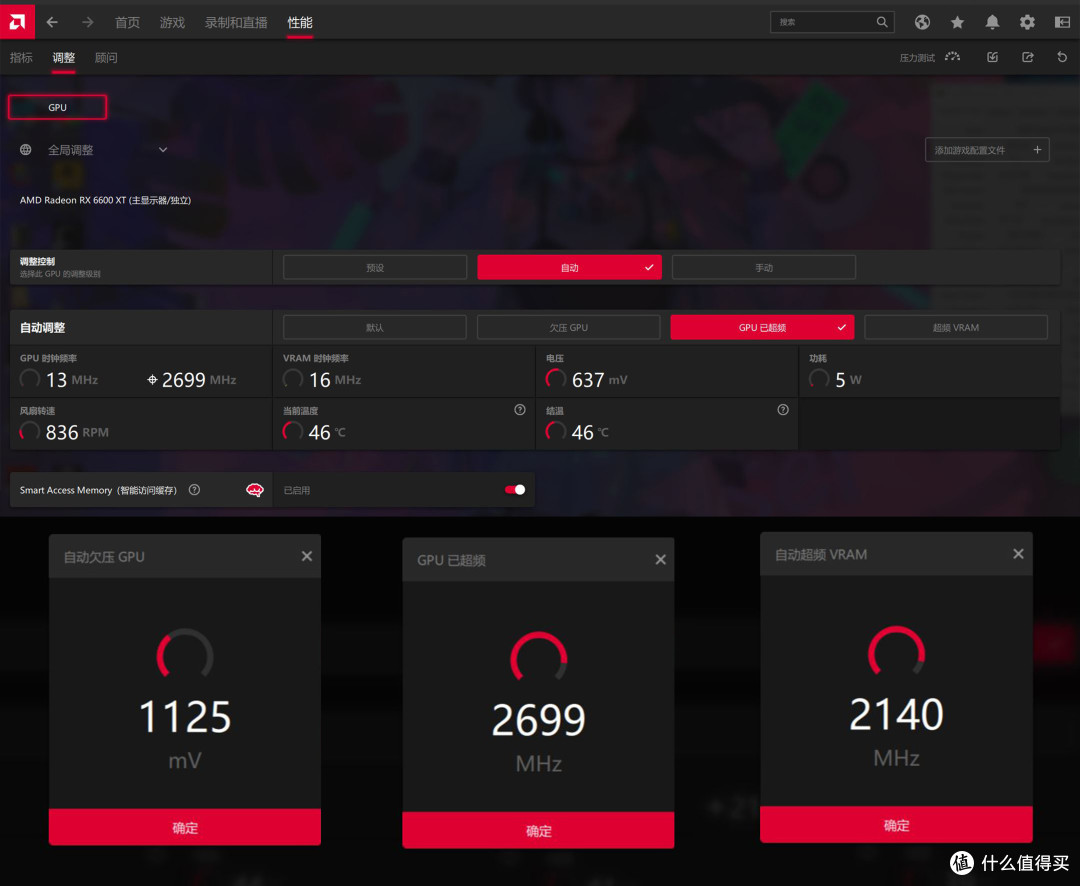Switch to the 调整 sub-tab
This screenshot has width=1080, height=886.
[63, 58]
